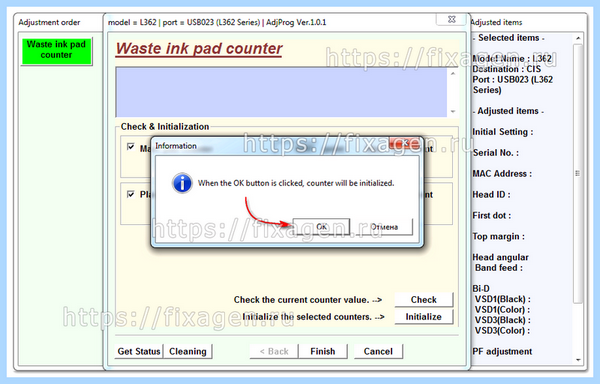Click 'Serial No. :' in Adjusted items
Image resolution: width=600 pixels, height=384 pixels.
[496, 153]
